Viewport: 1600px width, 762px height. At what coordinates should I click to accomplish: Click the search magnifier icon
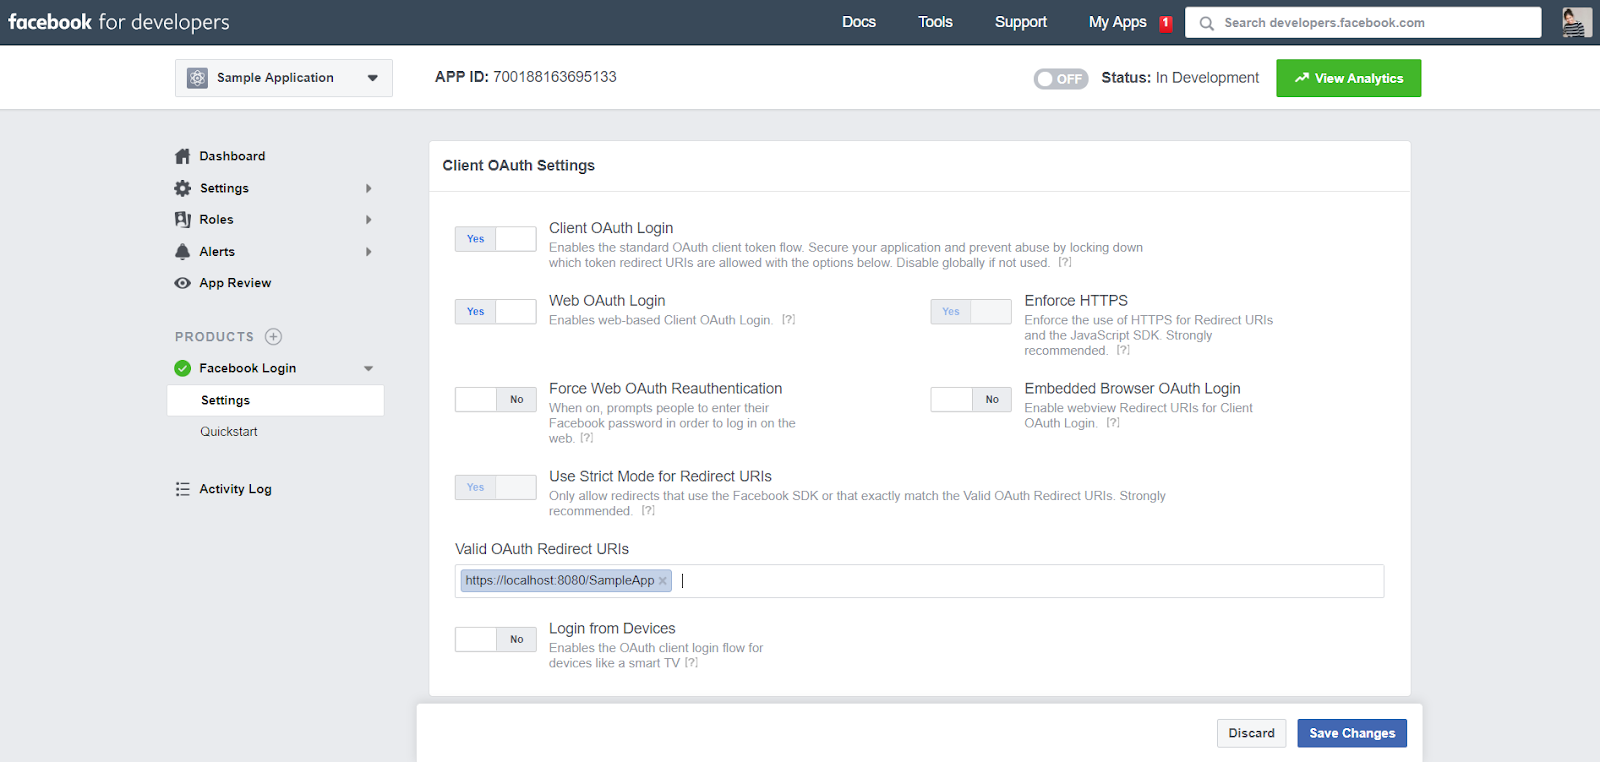point(1207,23)
